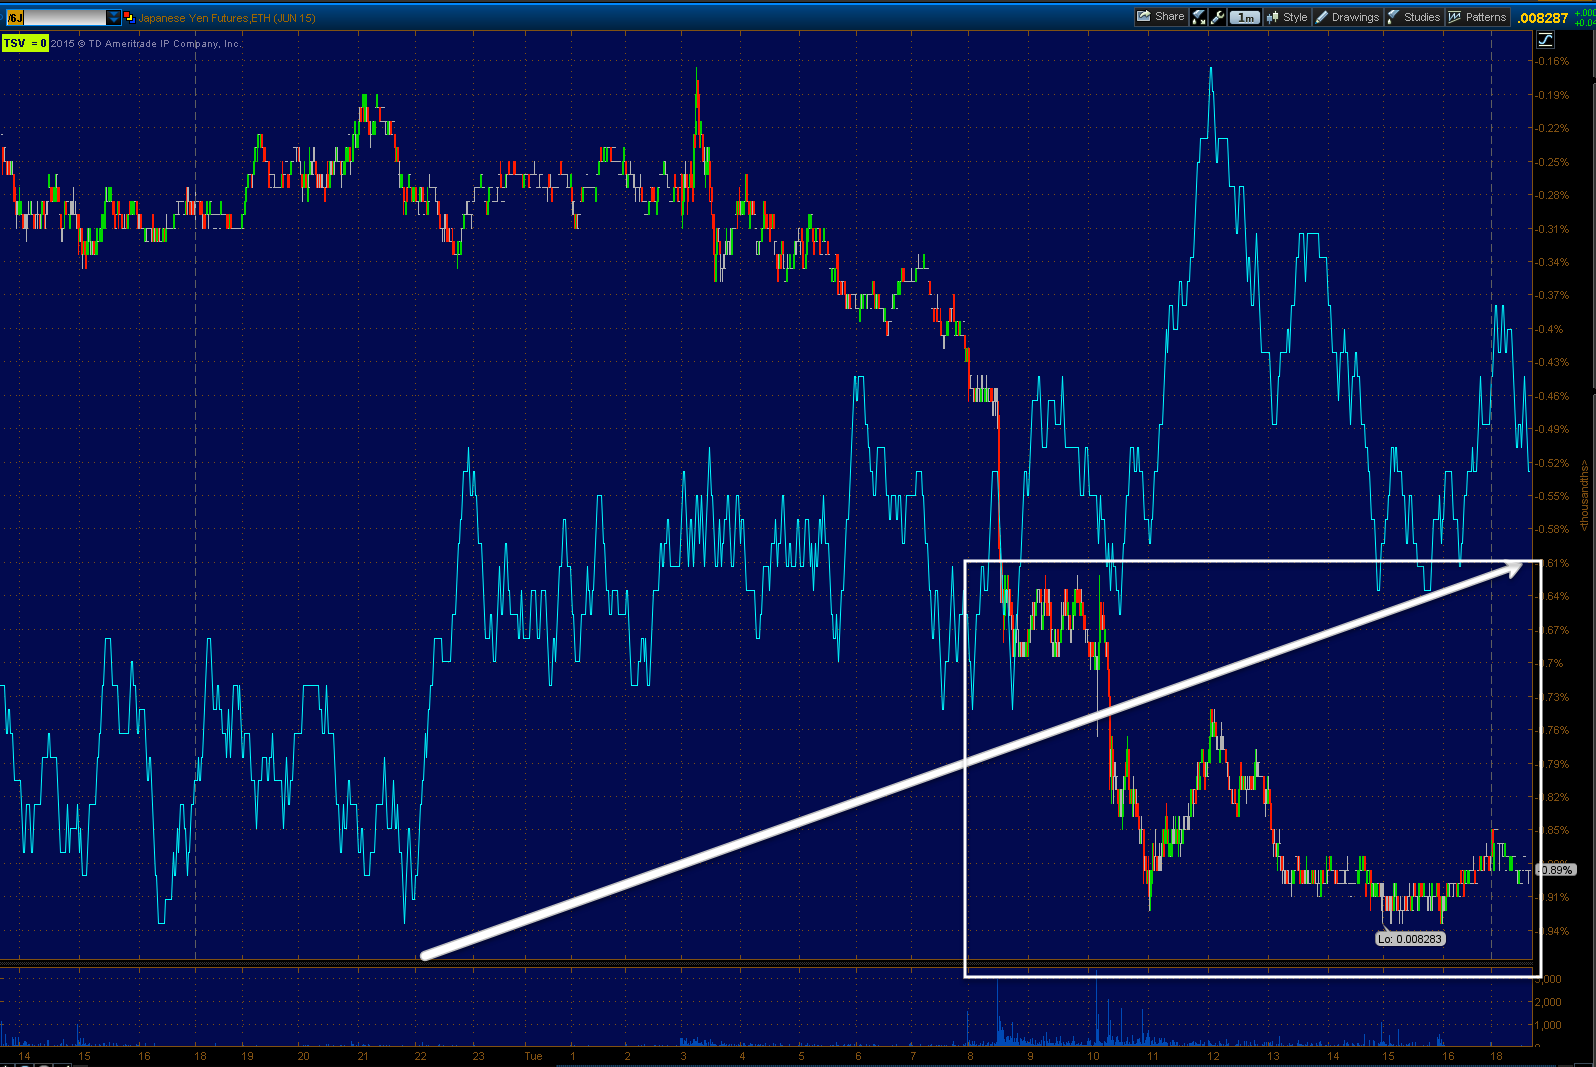1596x1067 pixels.
Task: Expand the symbol selector dropdown arrow
Action: 113,18
